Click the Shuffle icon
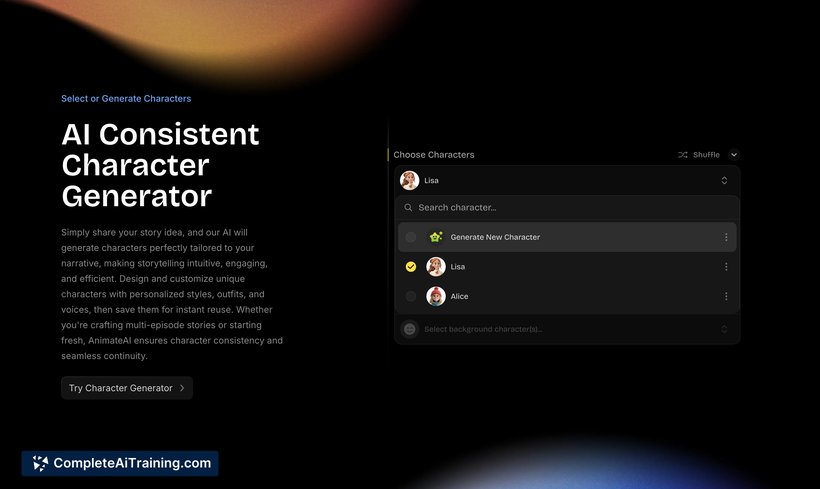The width and height of the screenshot is (820, 489). click(x=682, y=155)
